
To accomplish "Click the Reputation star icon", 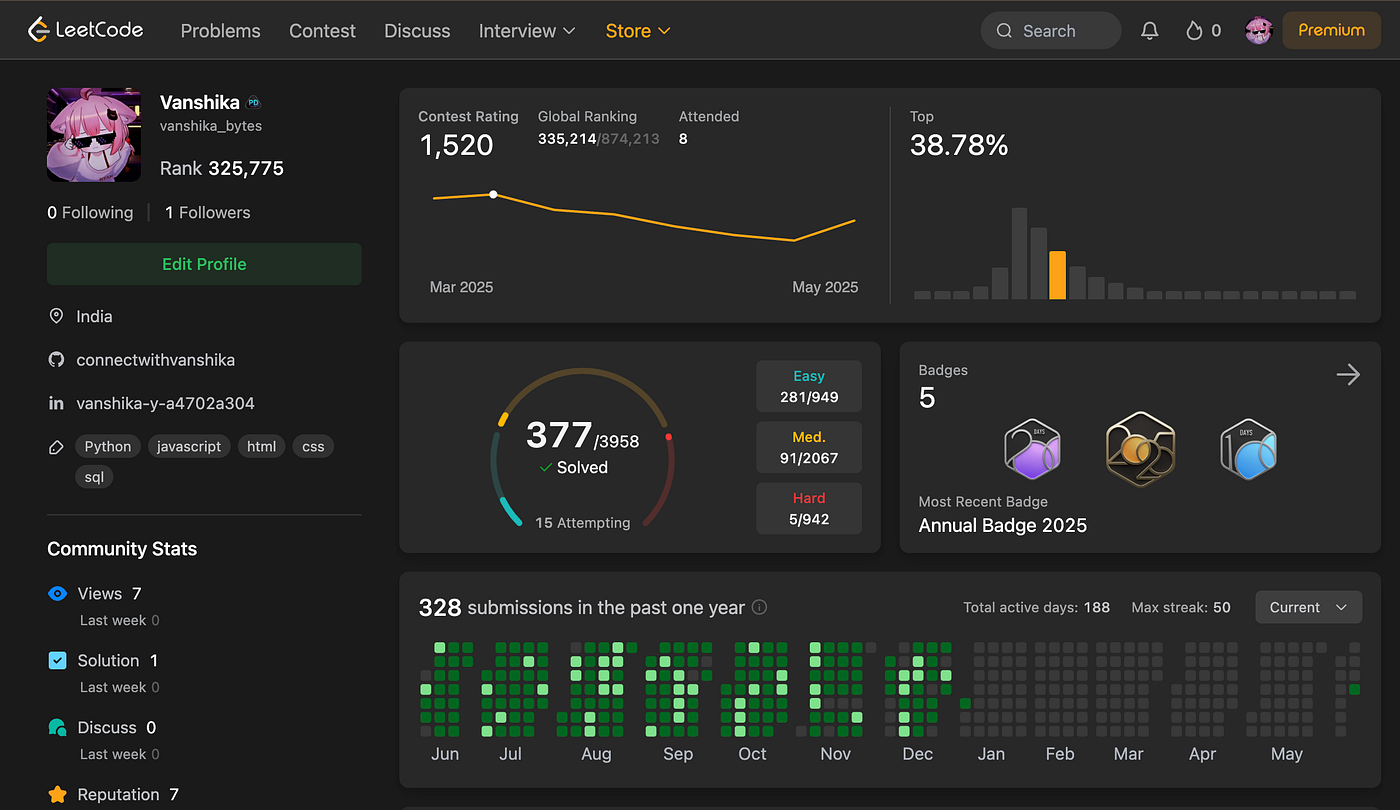I will click(58, 795).
